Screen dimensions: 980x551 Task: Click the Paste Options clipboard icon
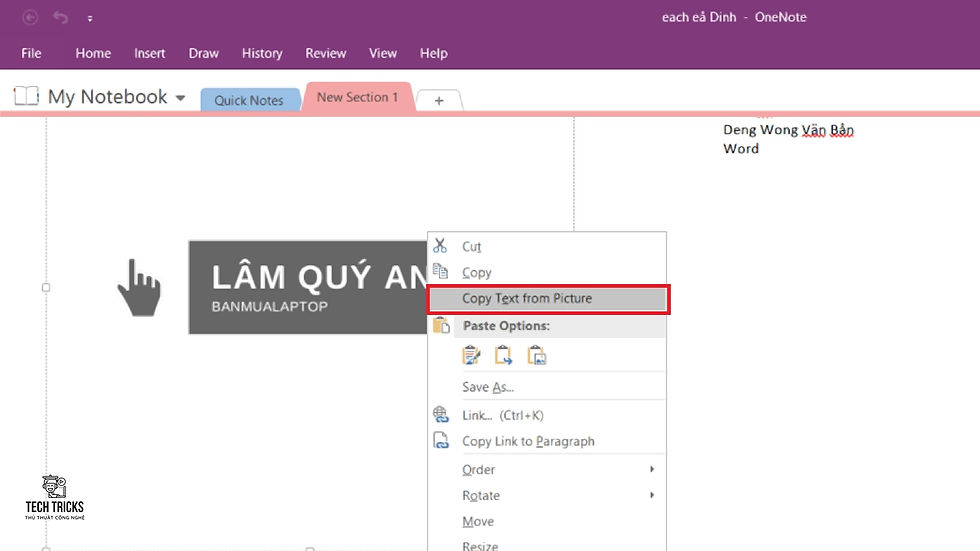[441, 325]
